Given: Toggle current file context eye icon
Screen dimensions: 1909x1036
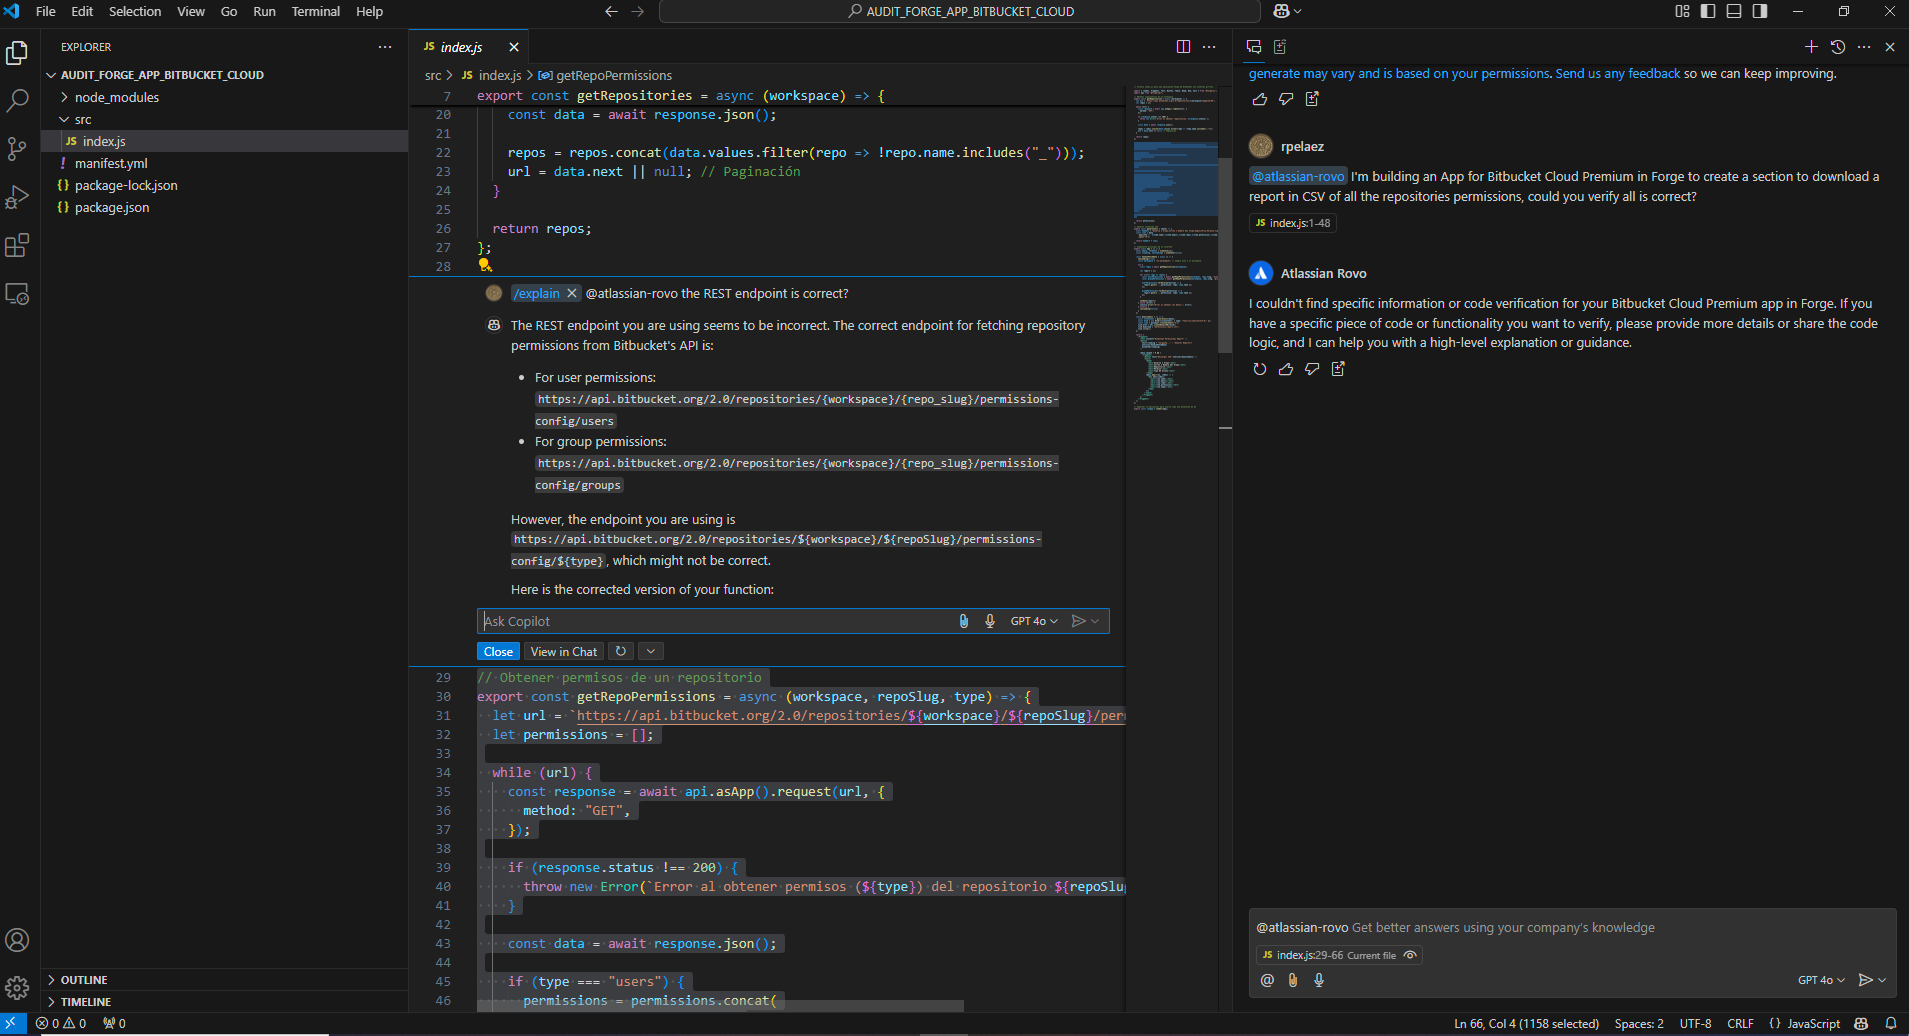Looking at the screenshot, I should pos(1410,955).
